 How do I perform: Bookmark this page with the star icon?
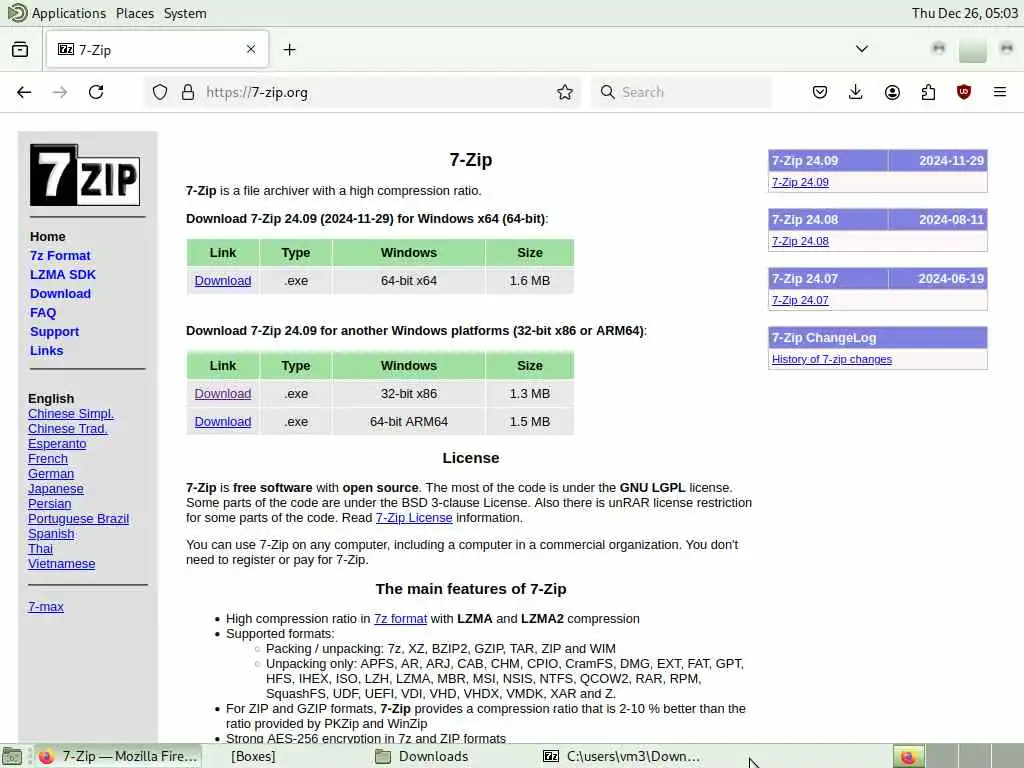[x=565, y=92]
